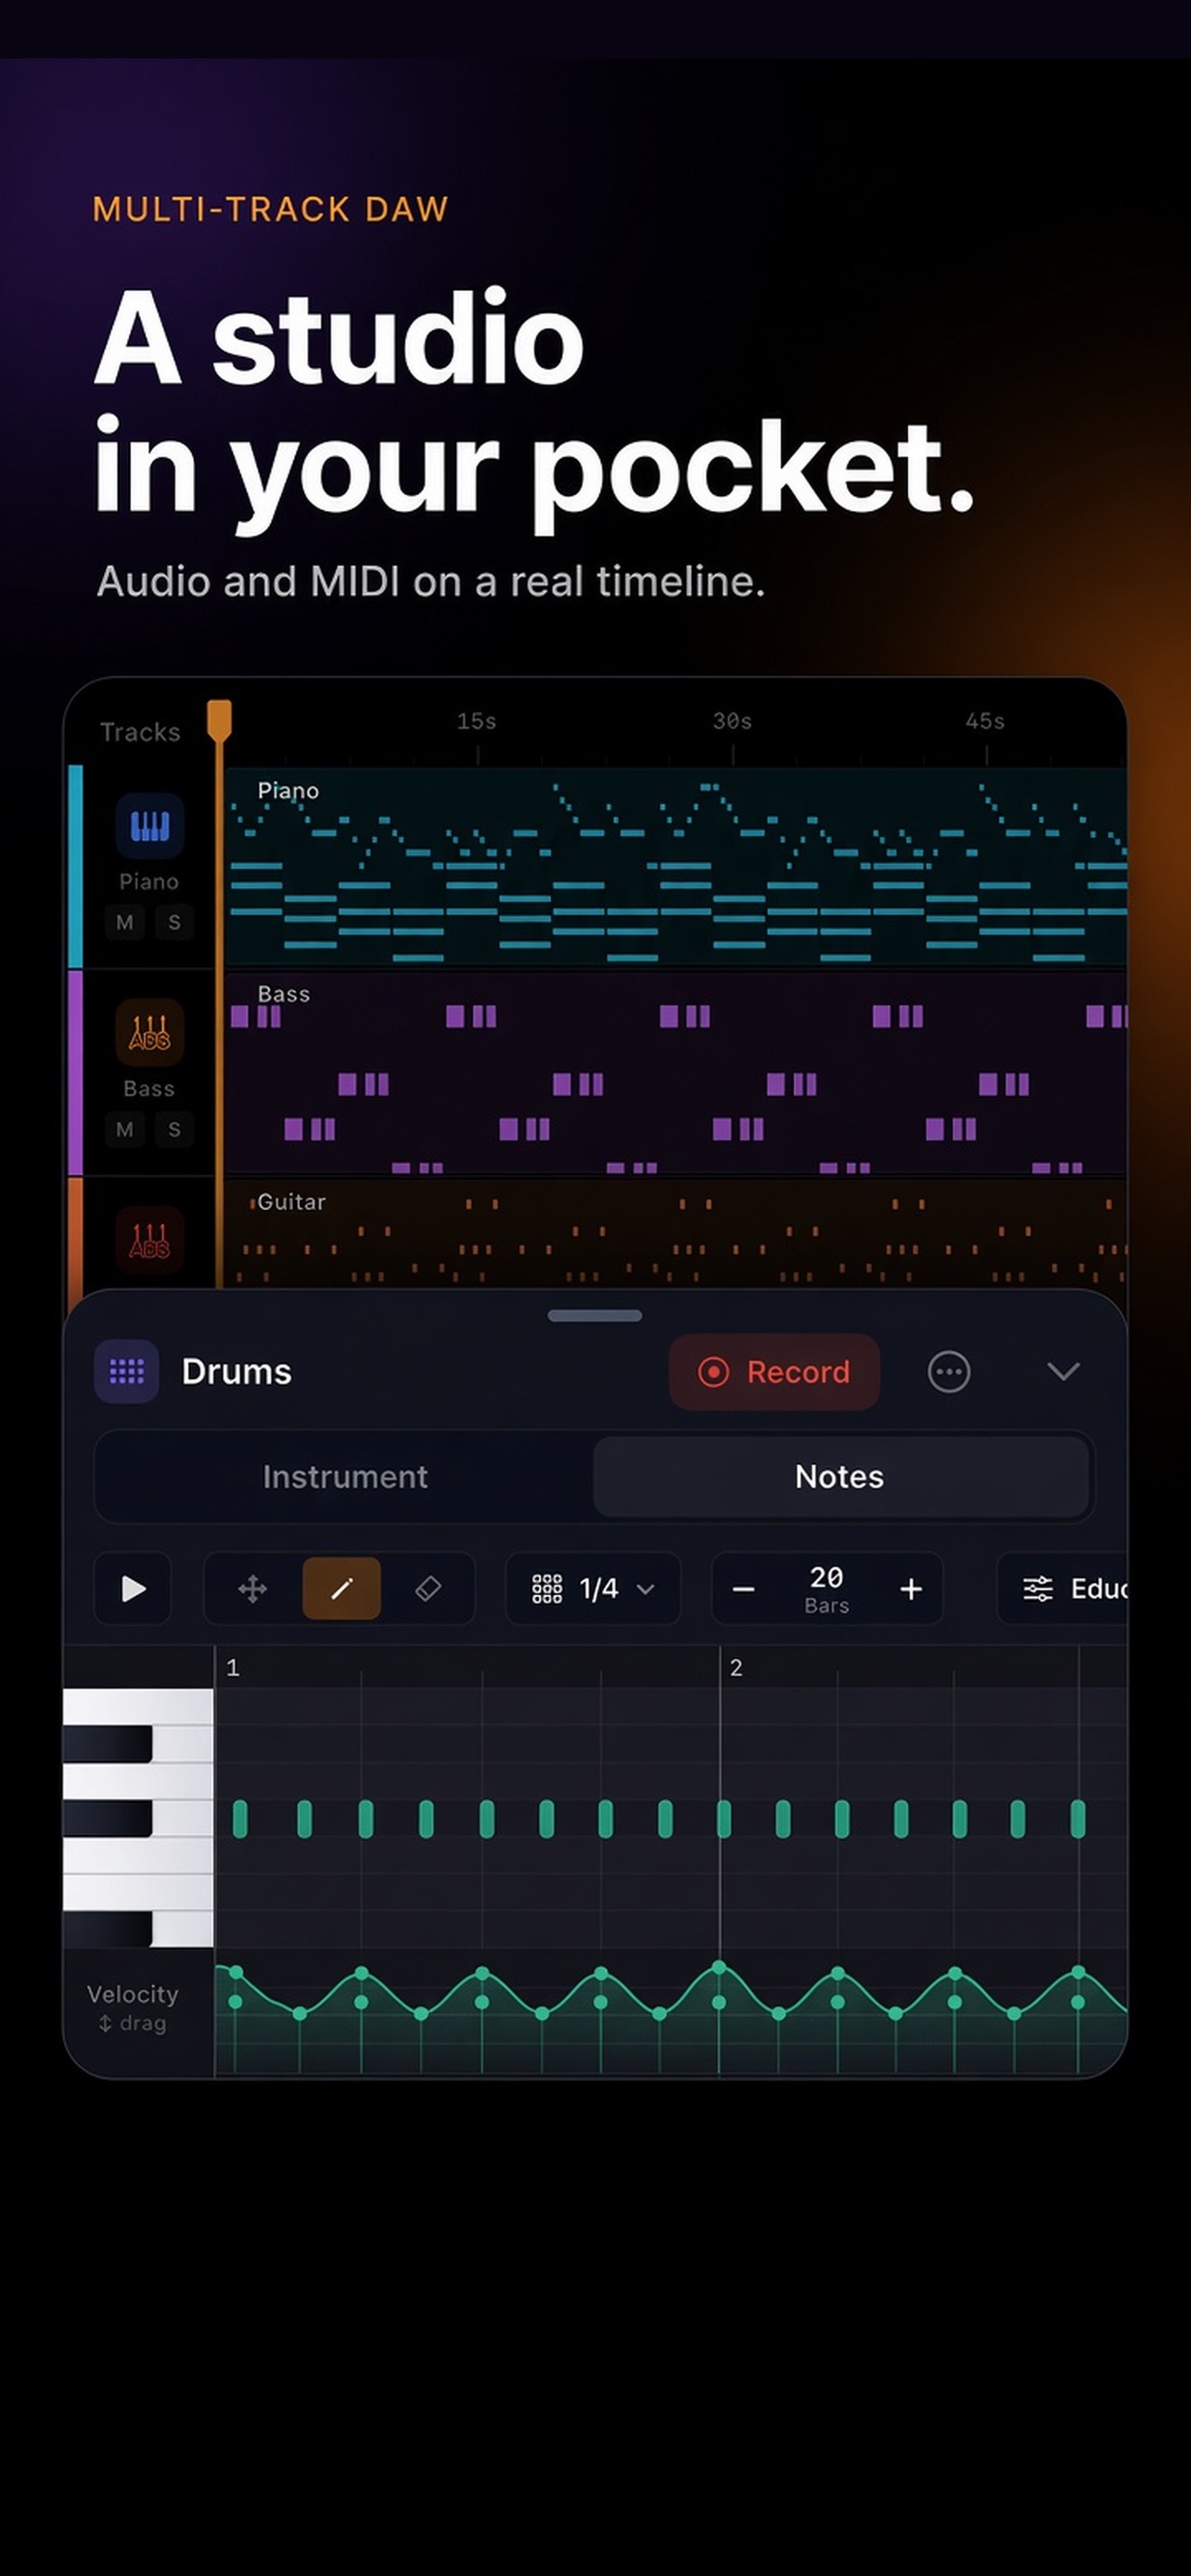The height and width of the screenshot is (2576, 1191).
Task: Grab the editor panel drag handle
Action: (595, 1315)
